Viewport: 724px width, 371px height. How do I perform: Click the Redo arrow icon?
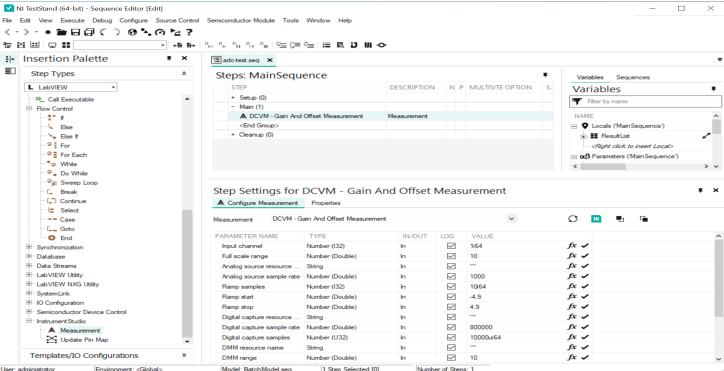click(x=117, y=32)
